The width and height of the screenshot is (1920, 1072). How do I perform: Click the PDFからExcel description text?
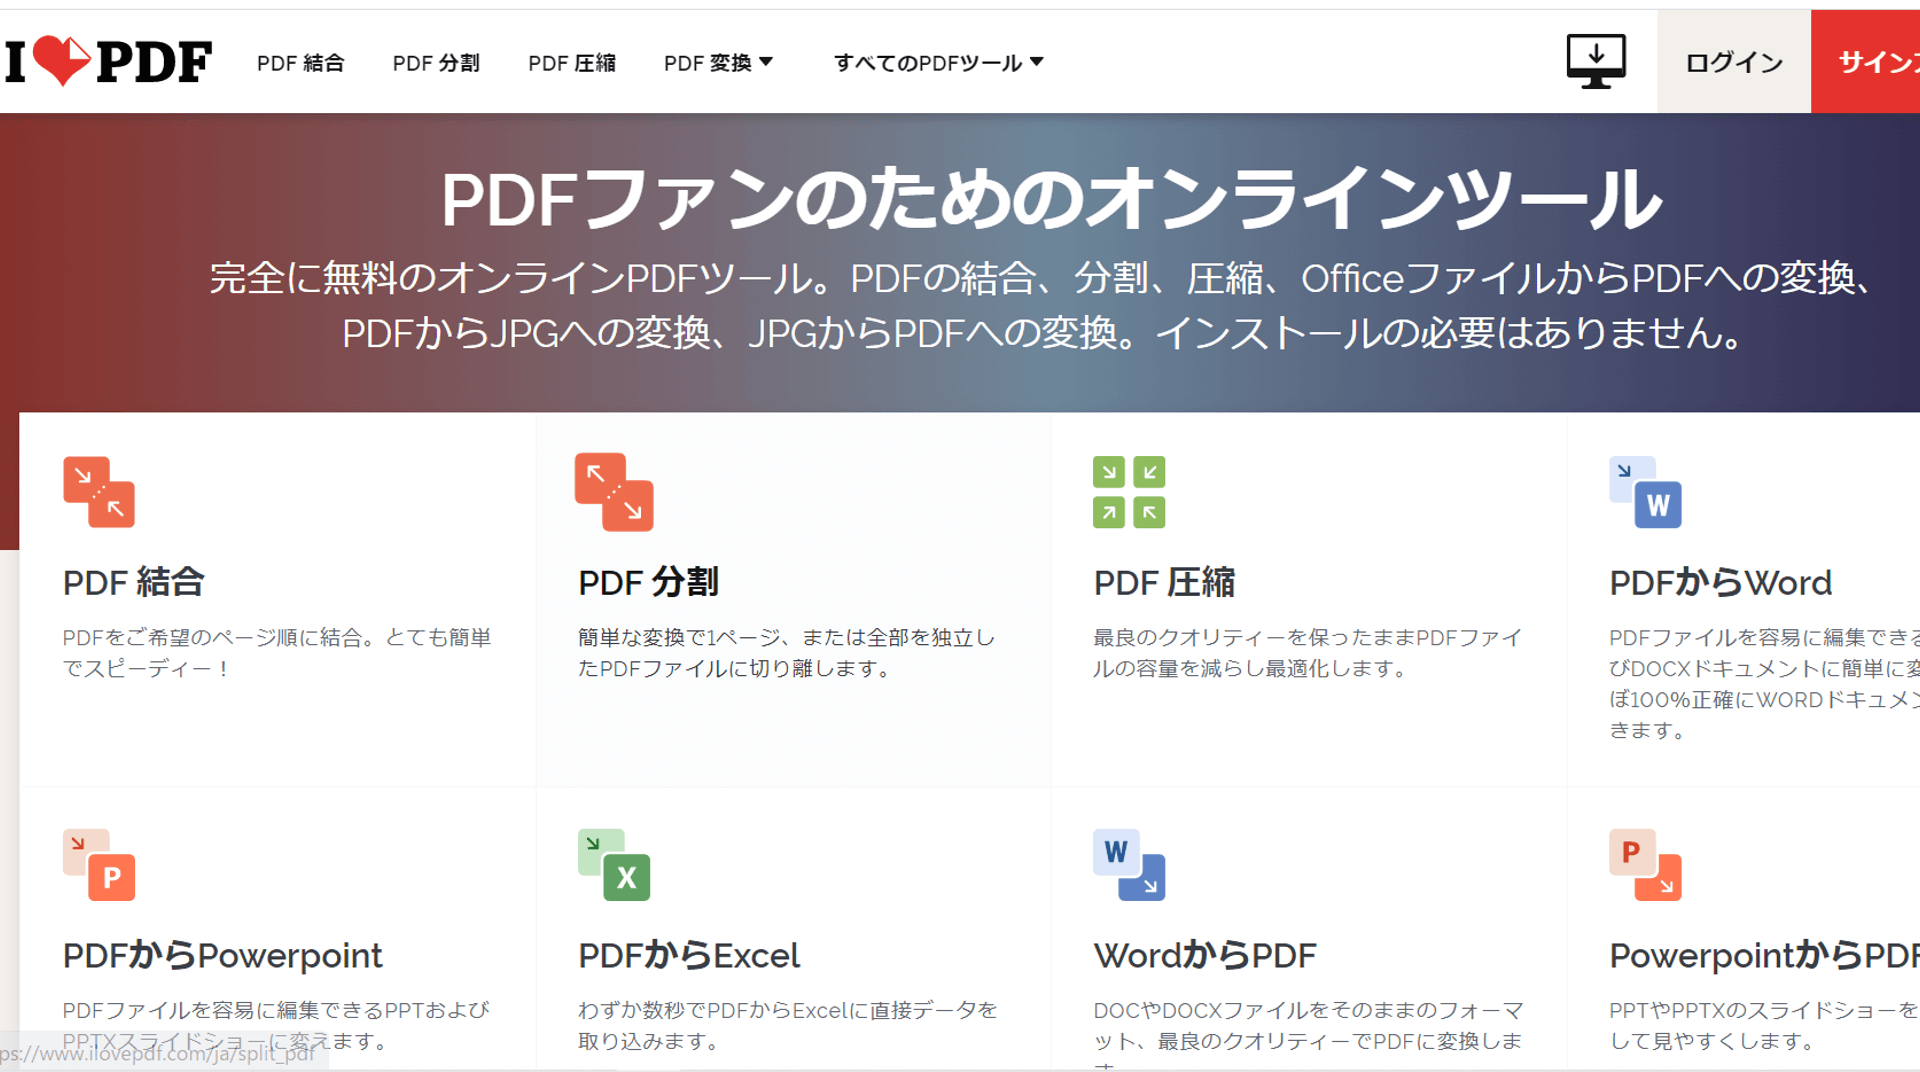click(x=788, y=1025)
